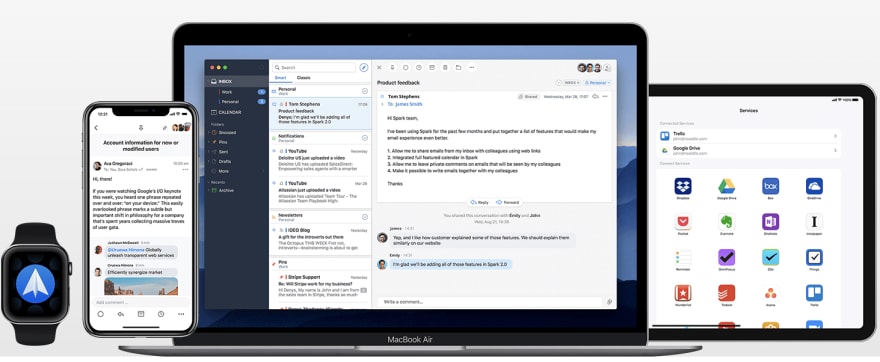Tap the snooze clock icon on iPhone bottom bar

click(x=161, y=314)
